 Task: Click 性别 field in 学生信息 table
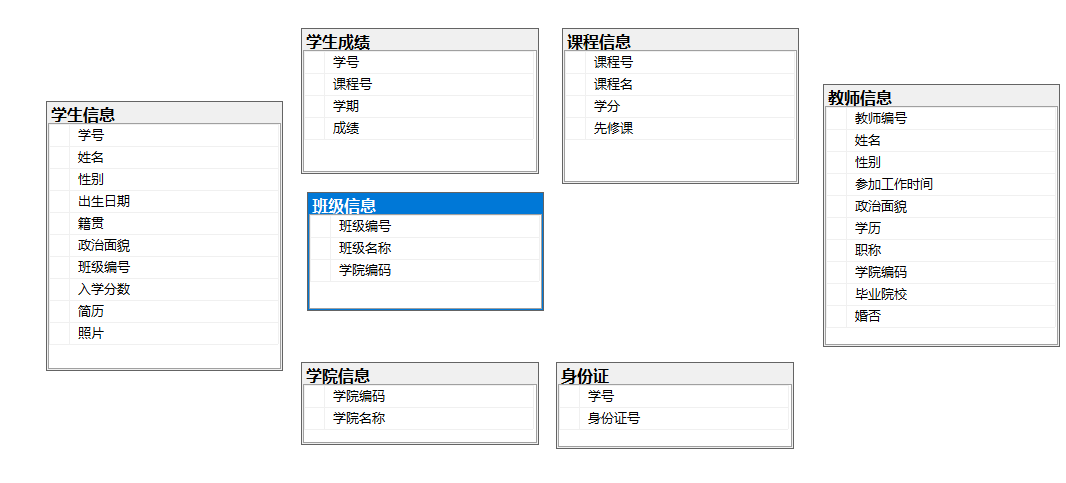[x=164, y=180]
